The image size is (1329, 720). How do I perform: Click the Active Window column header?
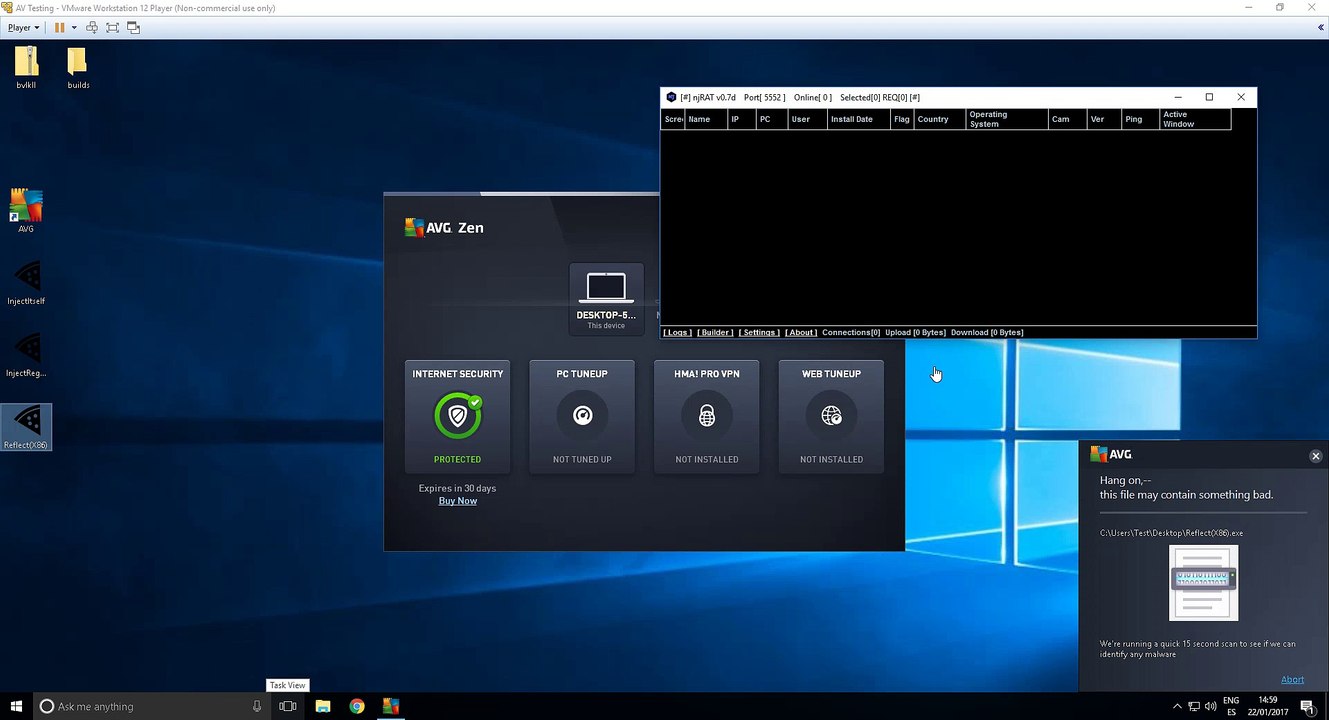[1195, 119]
